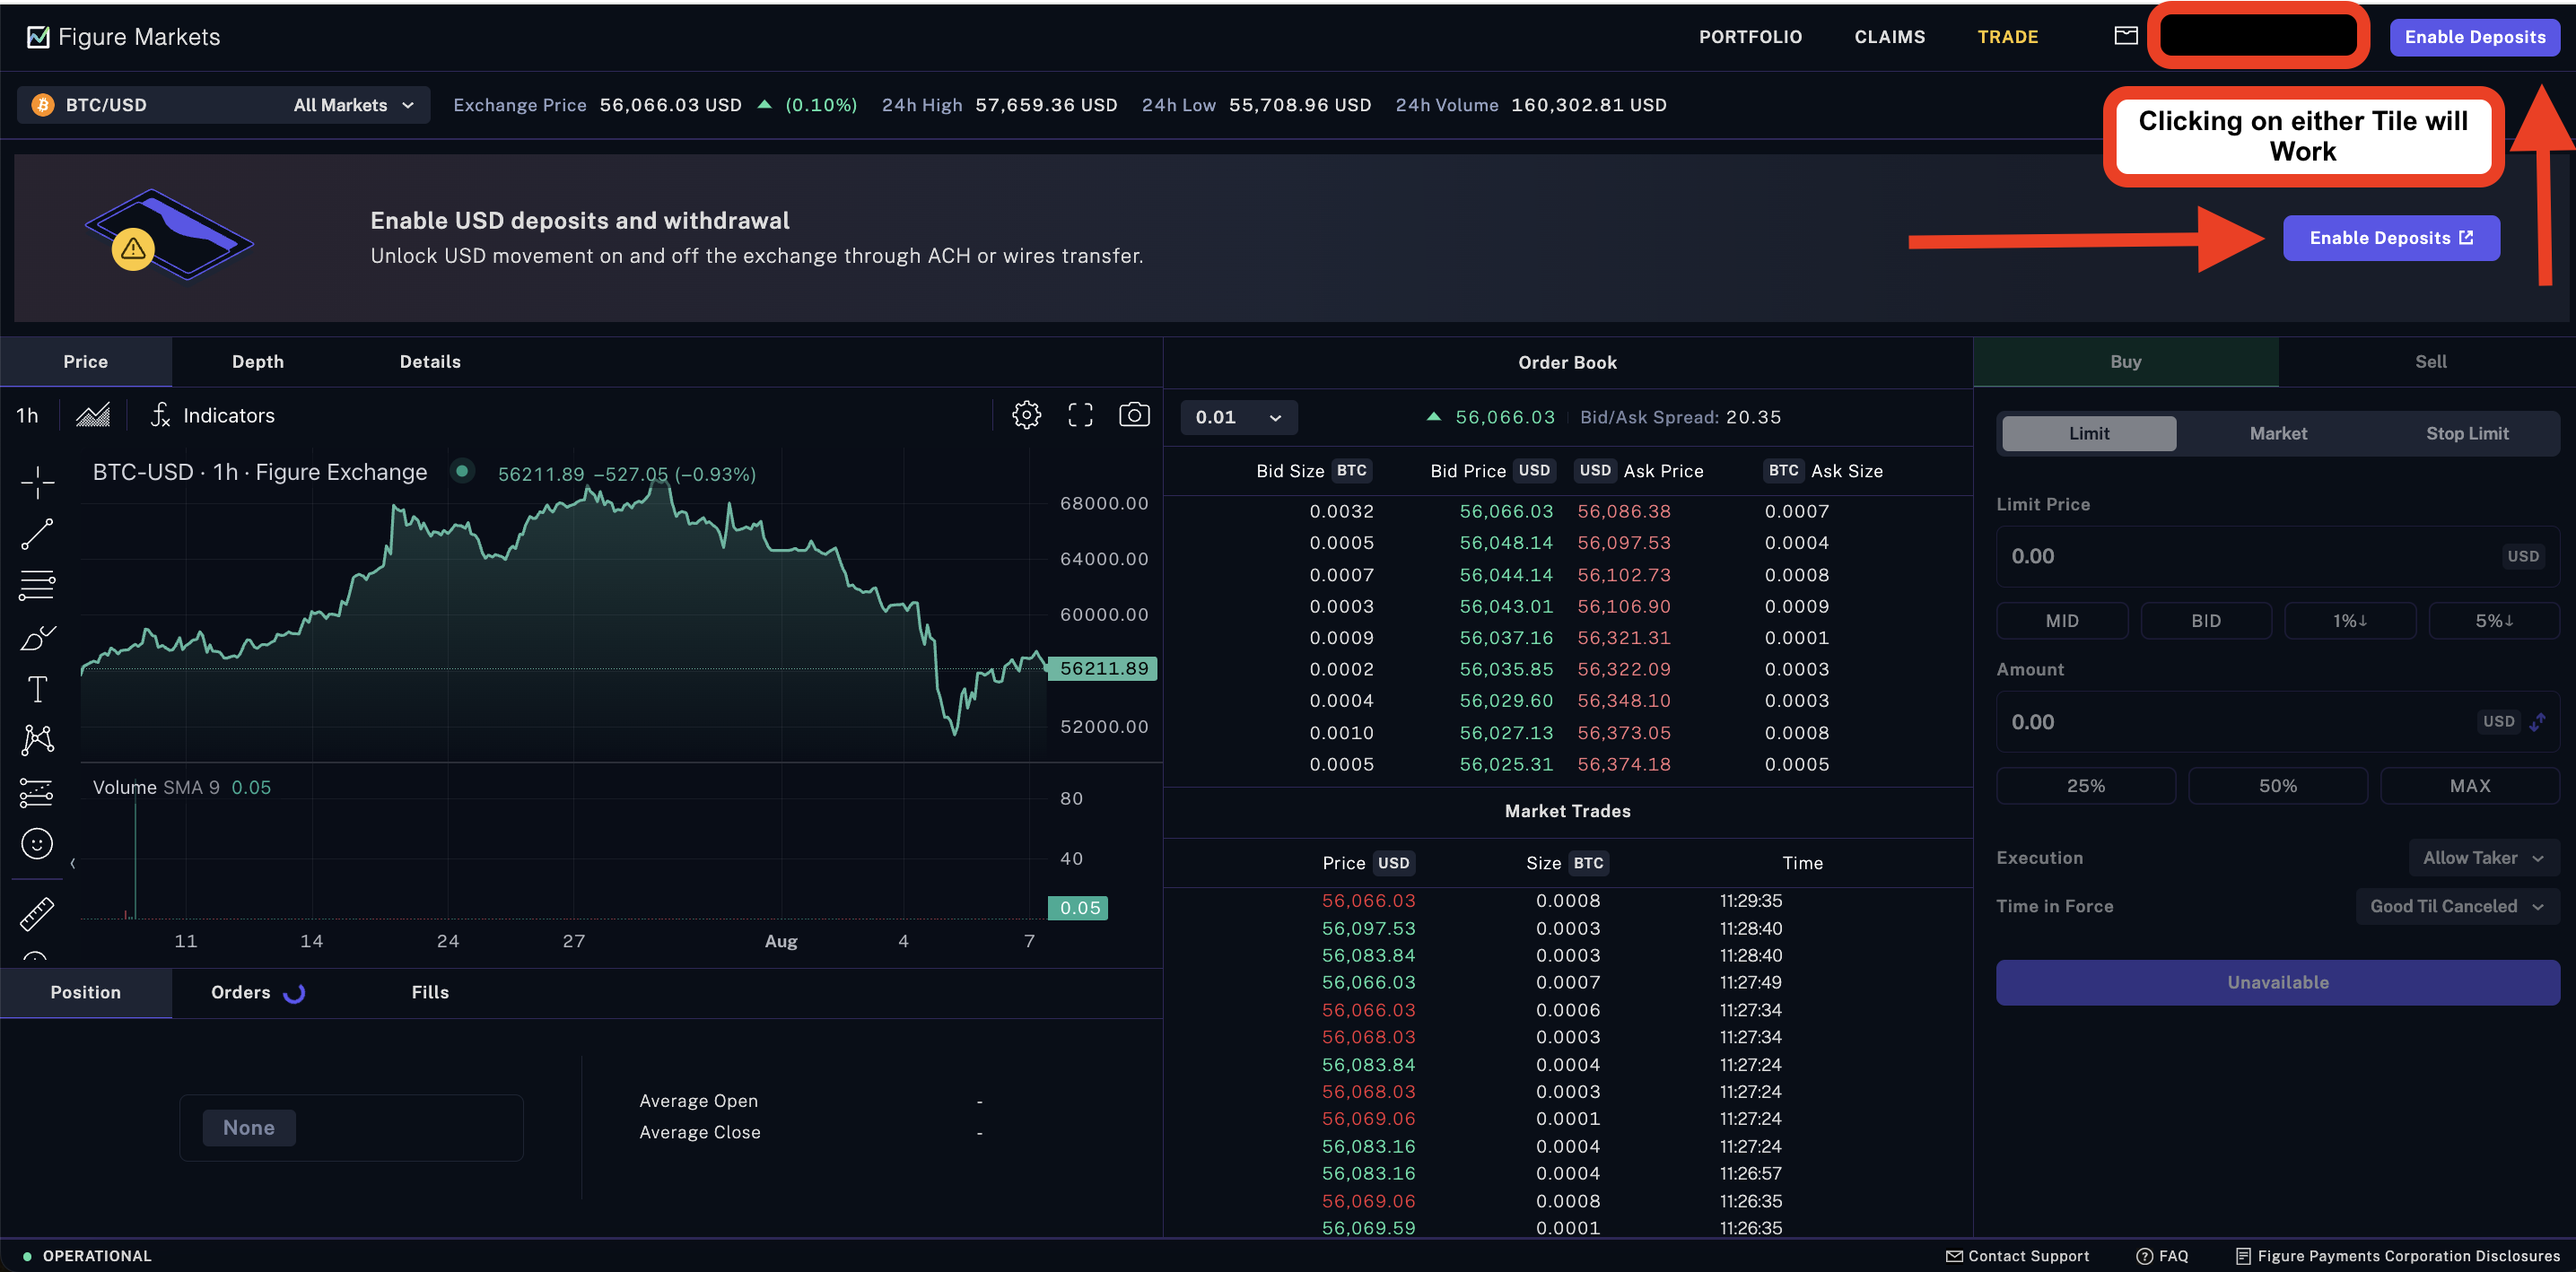Switch to the Details tab
The image size is (2576, 1272).
coord(430,362)
